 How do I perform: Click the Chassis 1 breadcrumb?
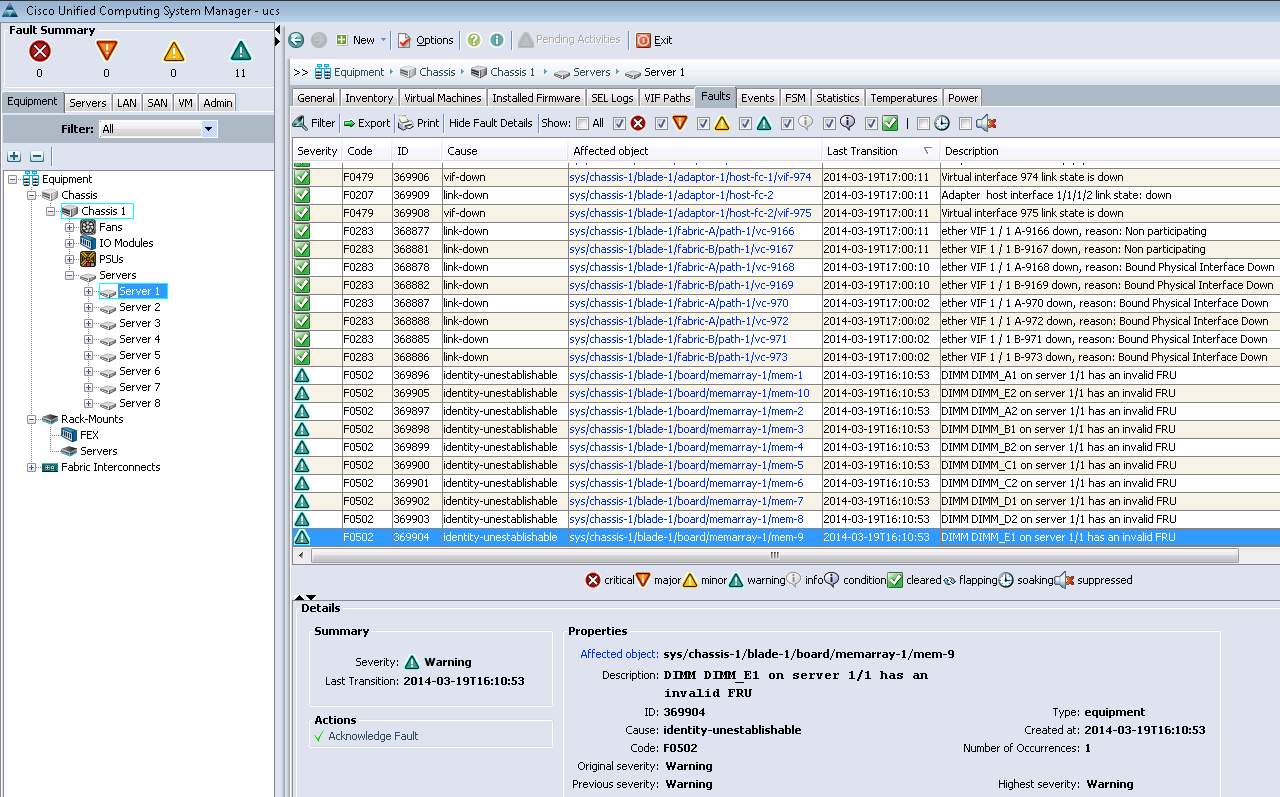512,72
